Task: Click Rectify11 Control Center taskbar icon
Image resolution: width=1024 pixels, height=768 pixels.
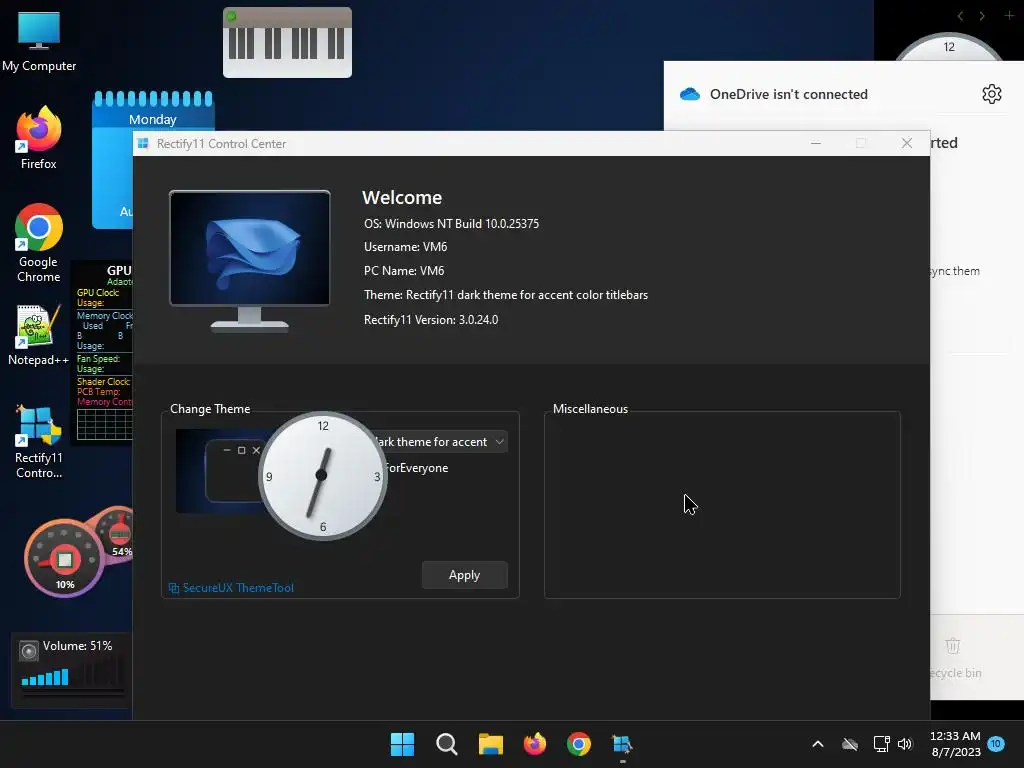Action: [x=622, y=744]
